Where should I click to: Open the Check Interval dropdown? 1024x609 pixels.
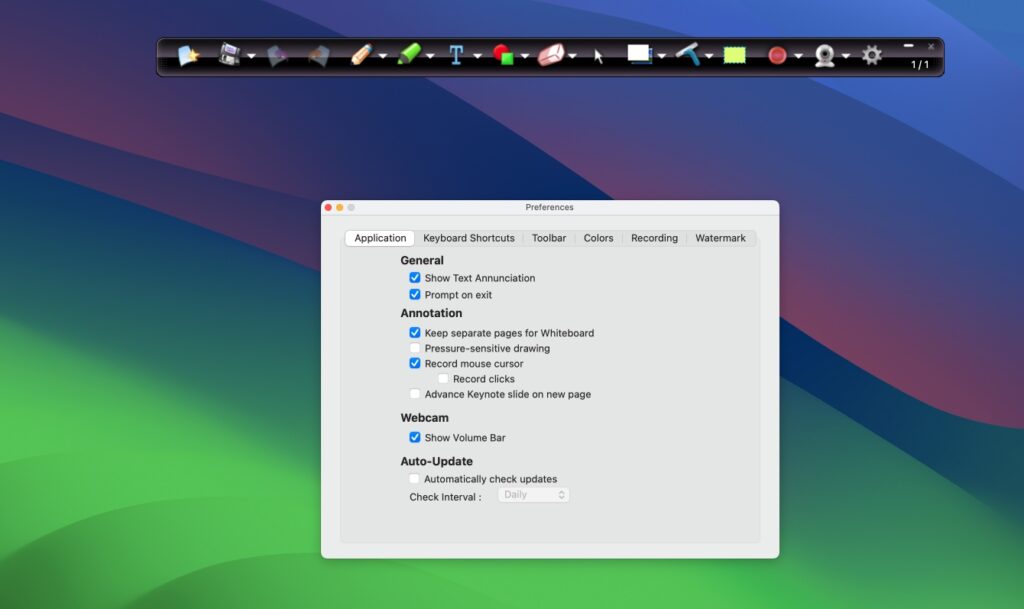[534, 494]
